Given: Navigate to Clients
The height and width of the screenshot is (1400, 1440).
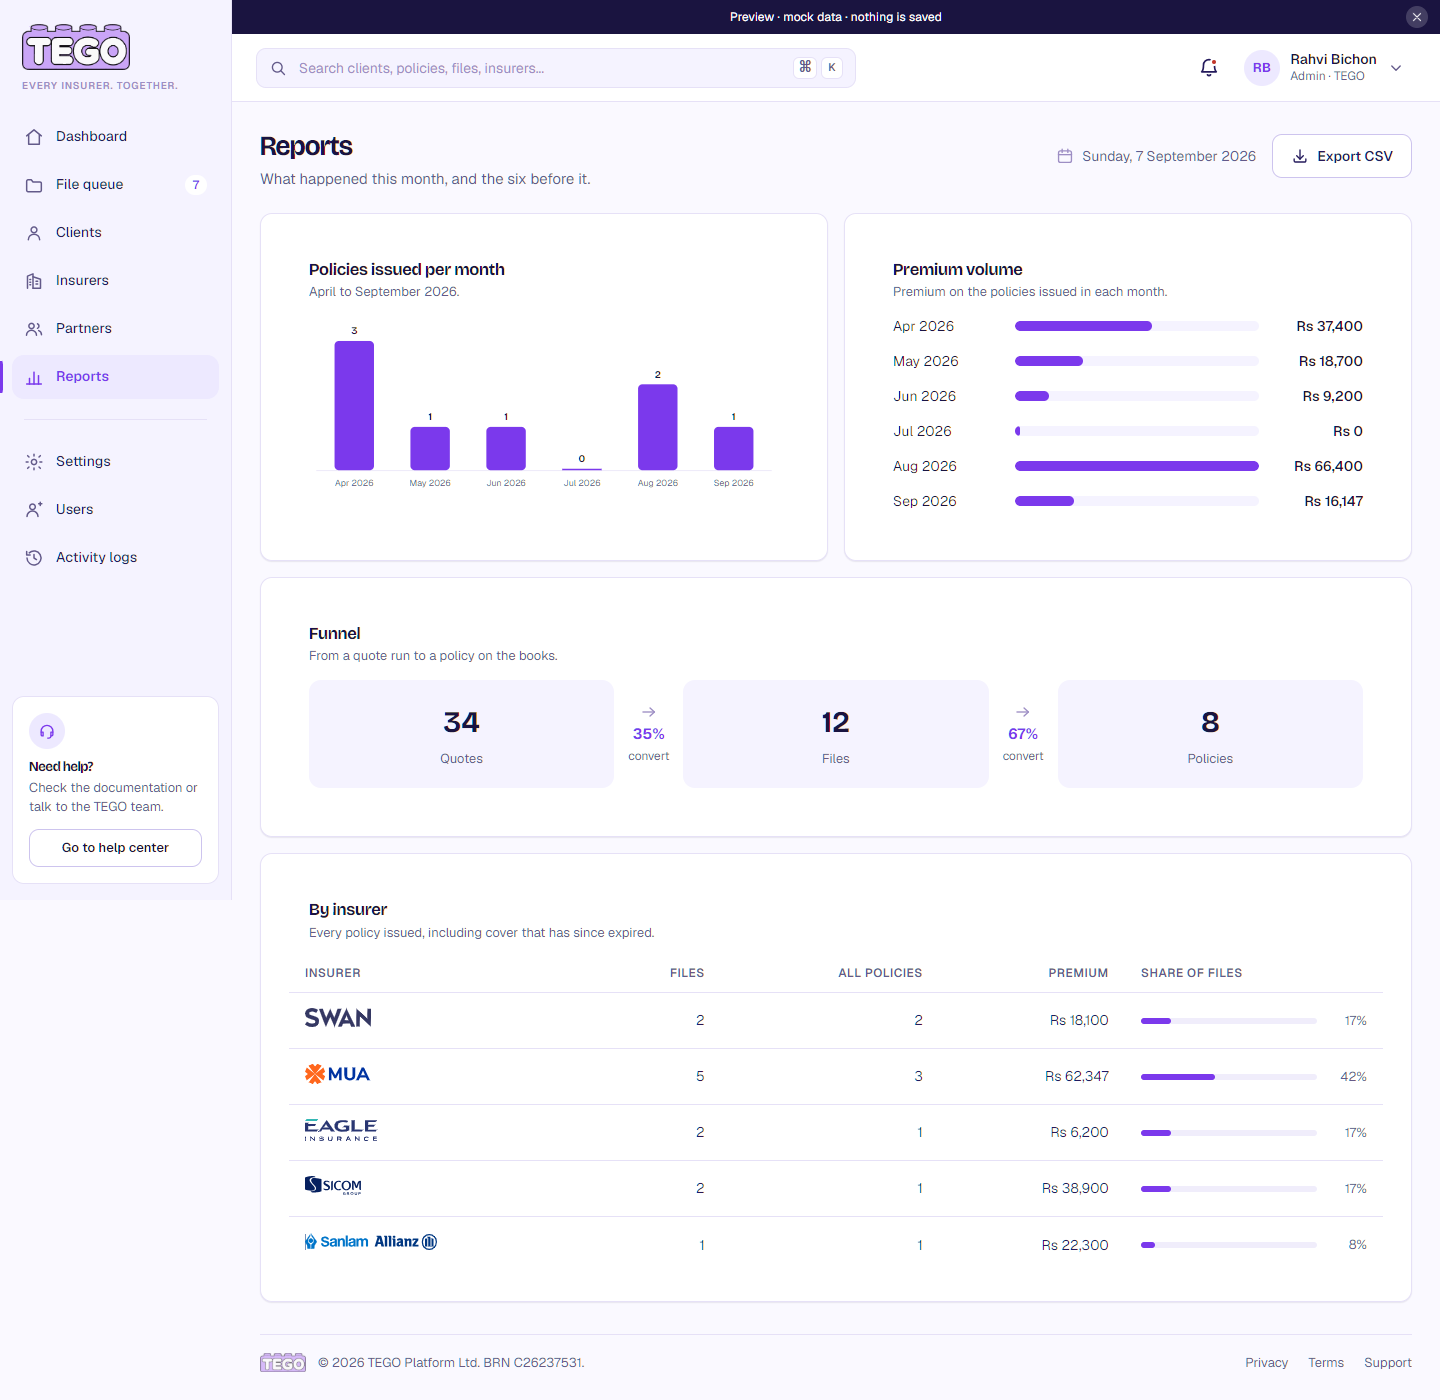Looking at the screenshot, I should 115,233.
